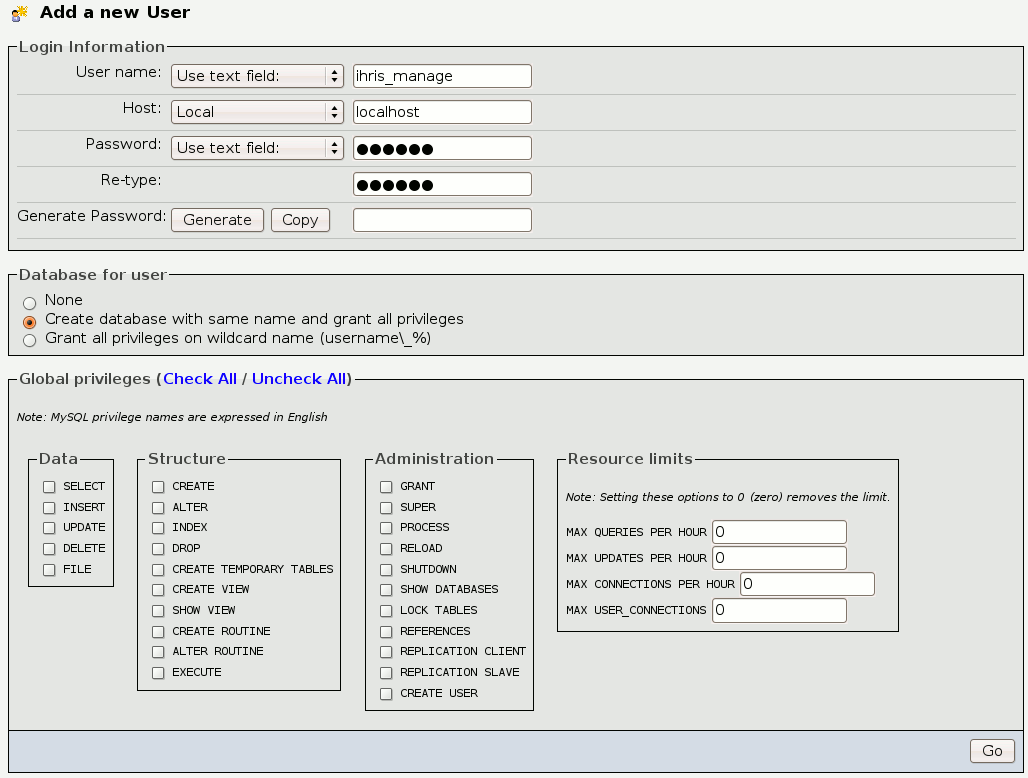
Task: Click the Go button to submit
Action: [992, 751]
